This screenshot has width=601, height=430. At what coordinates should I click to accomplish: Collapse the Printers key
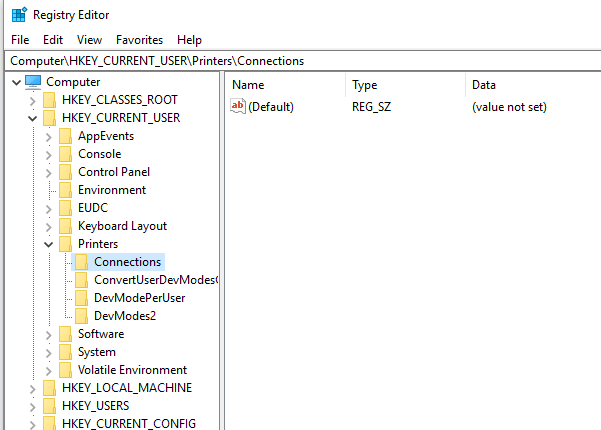tap(49, 245)
